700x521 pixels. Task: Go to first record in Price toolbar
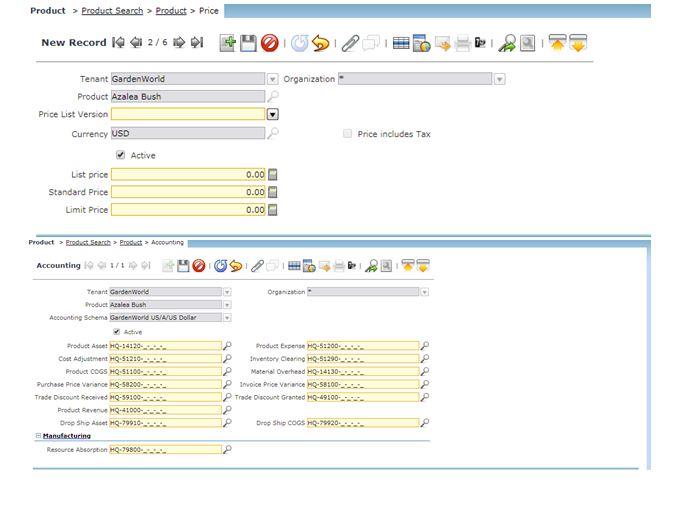118,42
